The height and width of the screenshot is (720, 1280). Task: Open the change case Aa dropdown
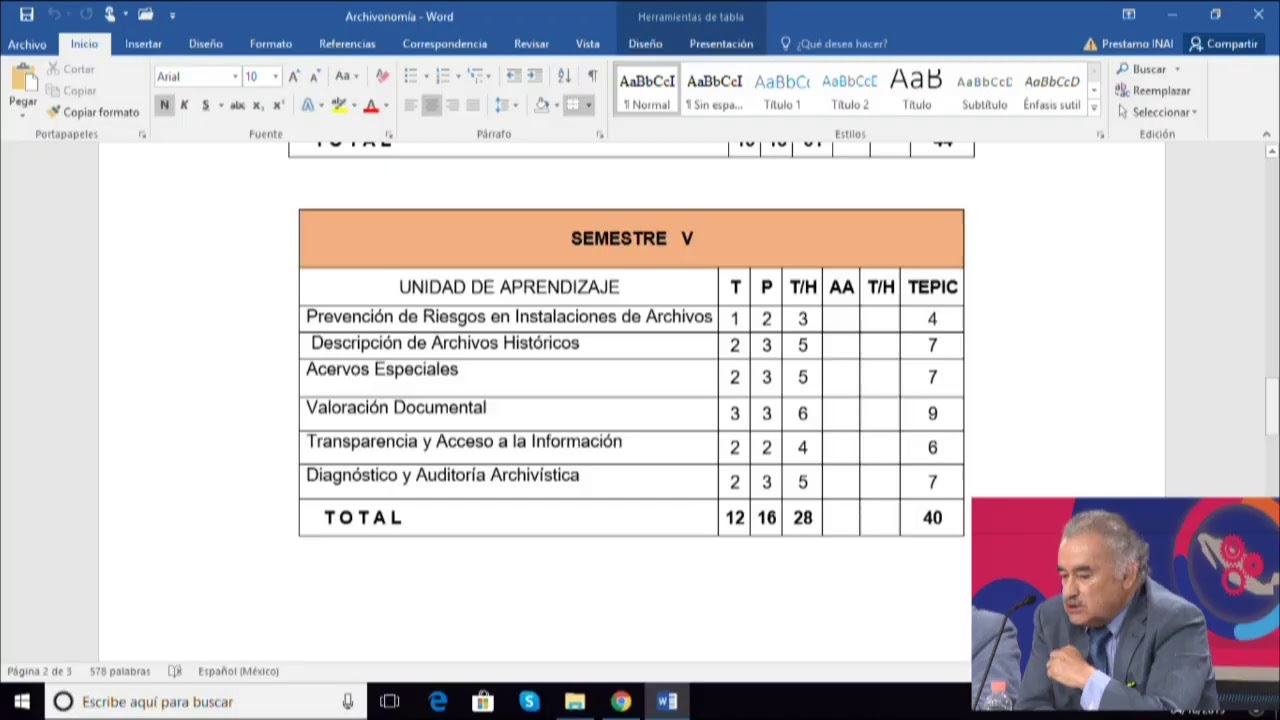click(346, 76)
